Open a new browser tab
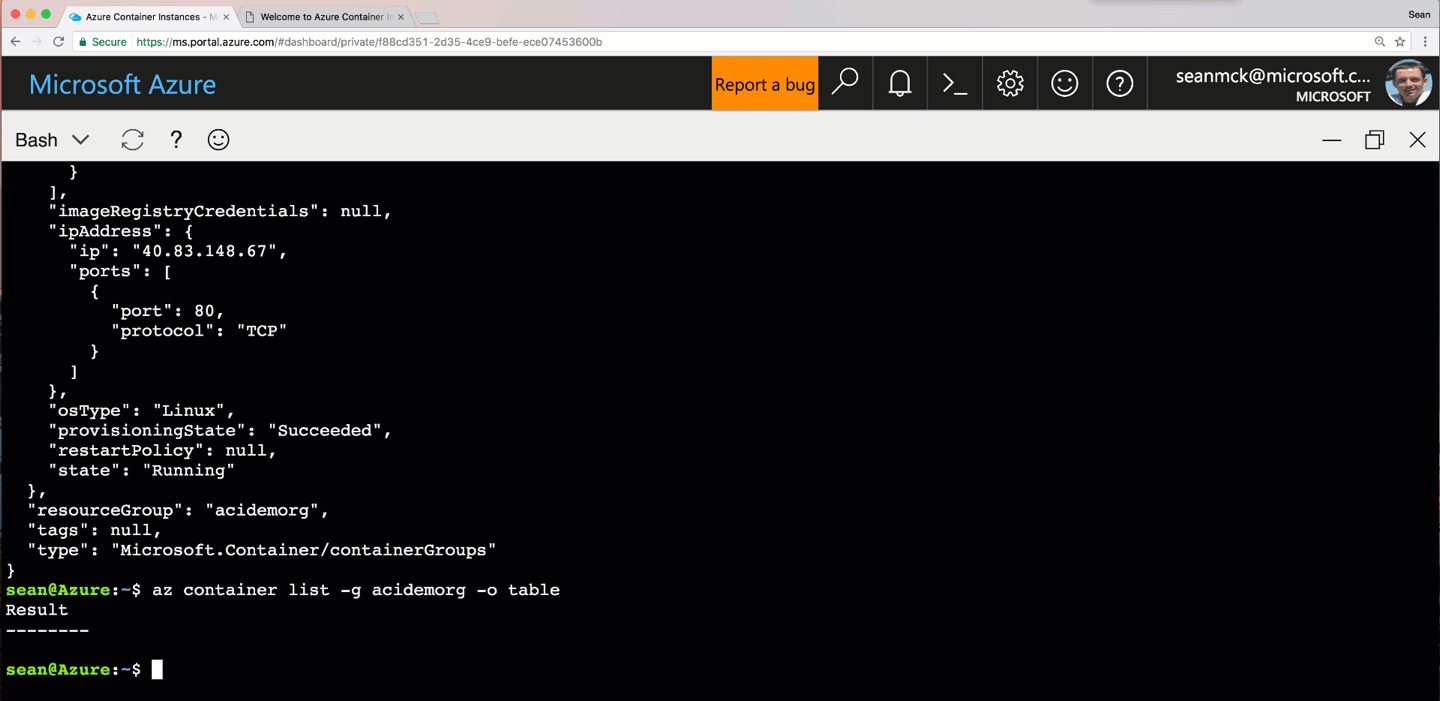 click(427, 18)
